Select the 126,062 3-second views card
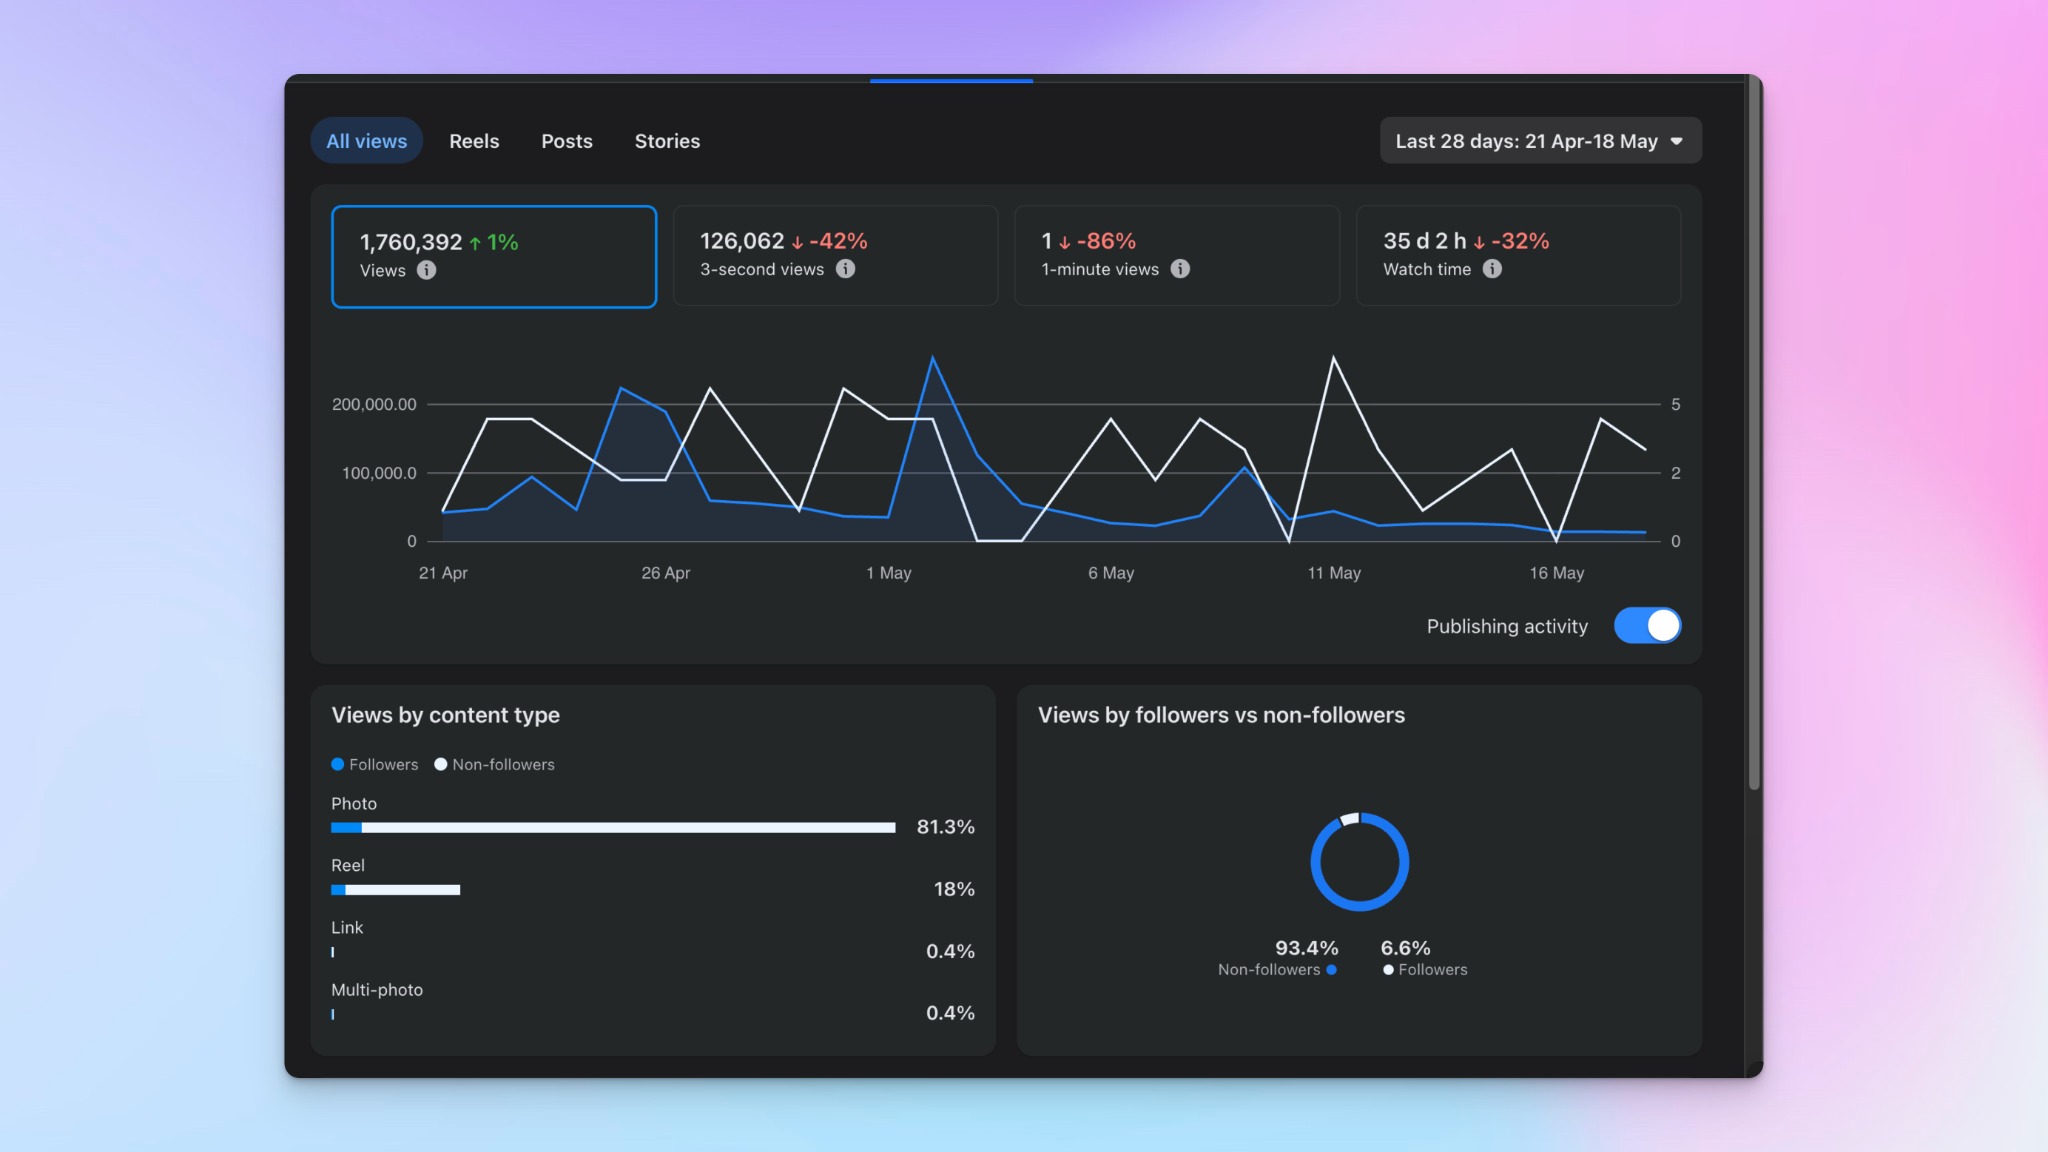The width and height of the screenshot is (2048, 1152). pos(835,256)
